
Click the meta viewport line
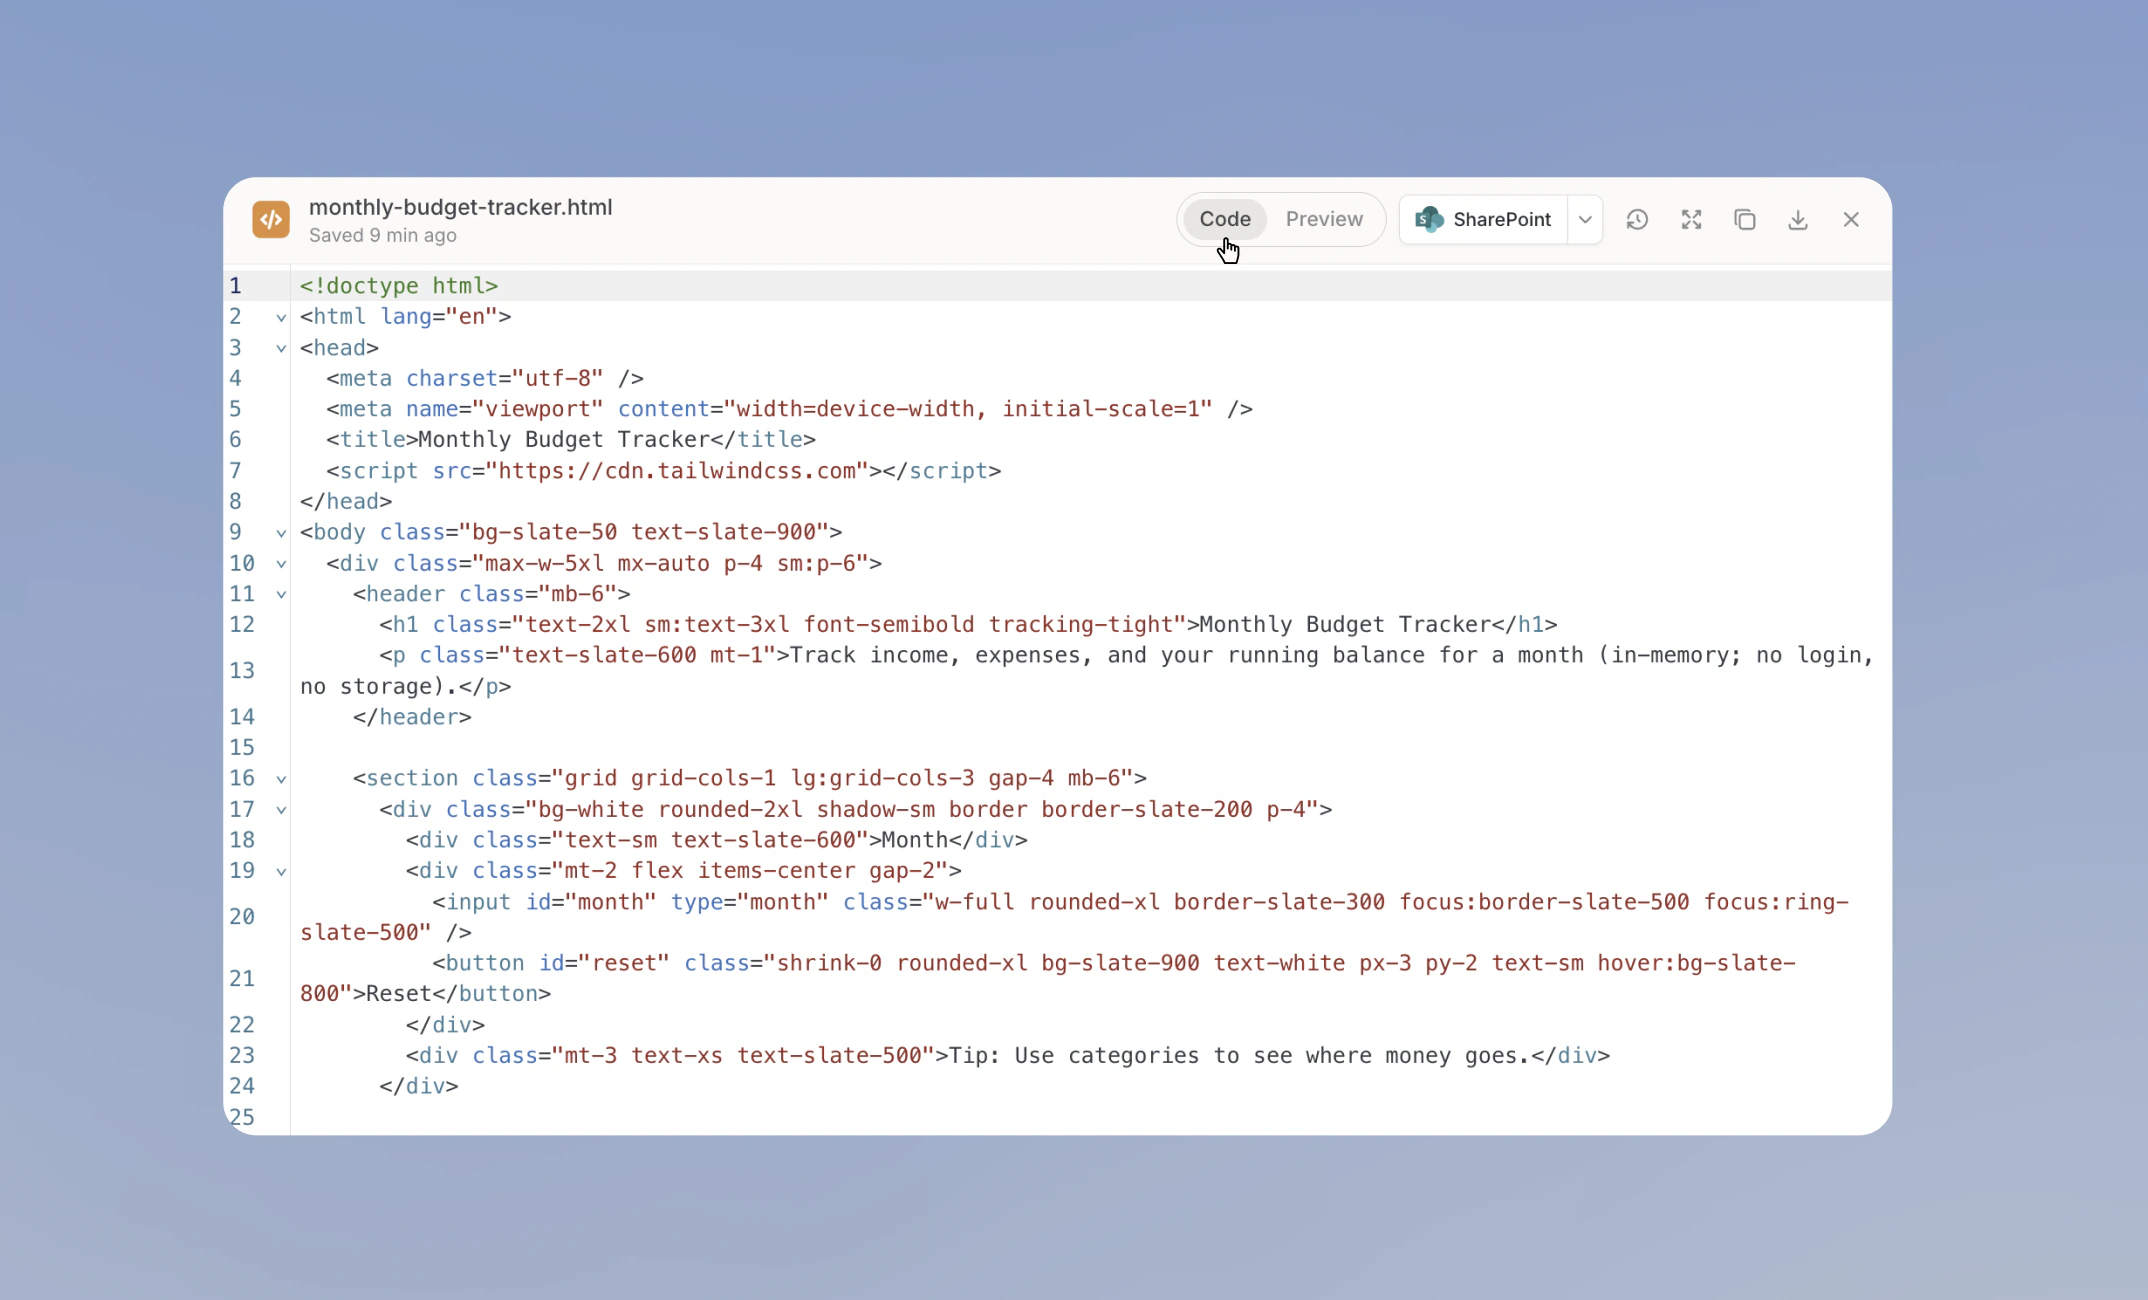[789, 409]
